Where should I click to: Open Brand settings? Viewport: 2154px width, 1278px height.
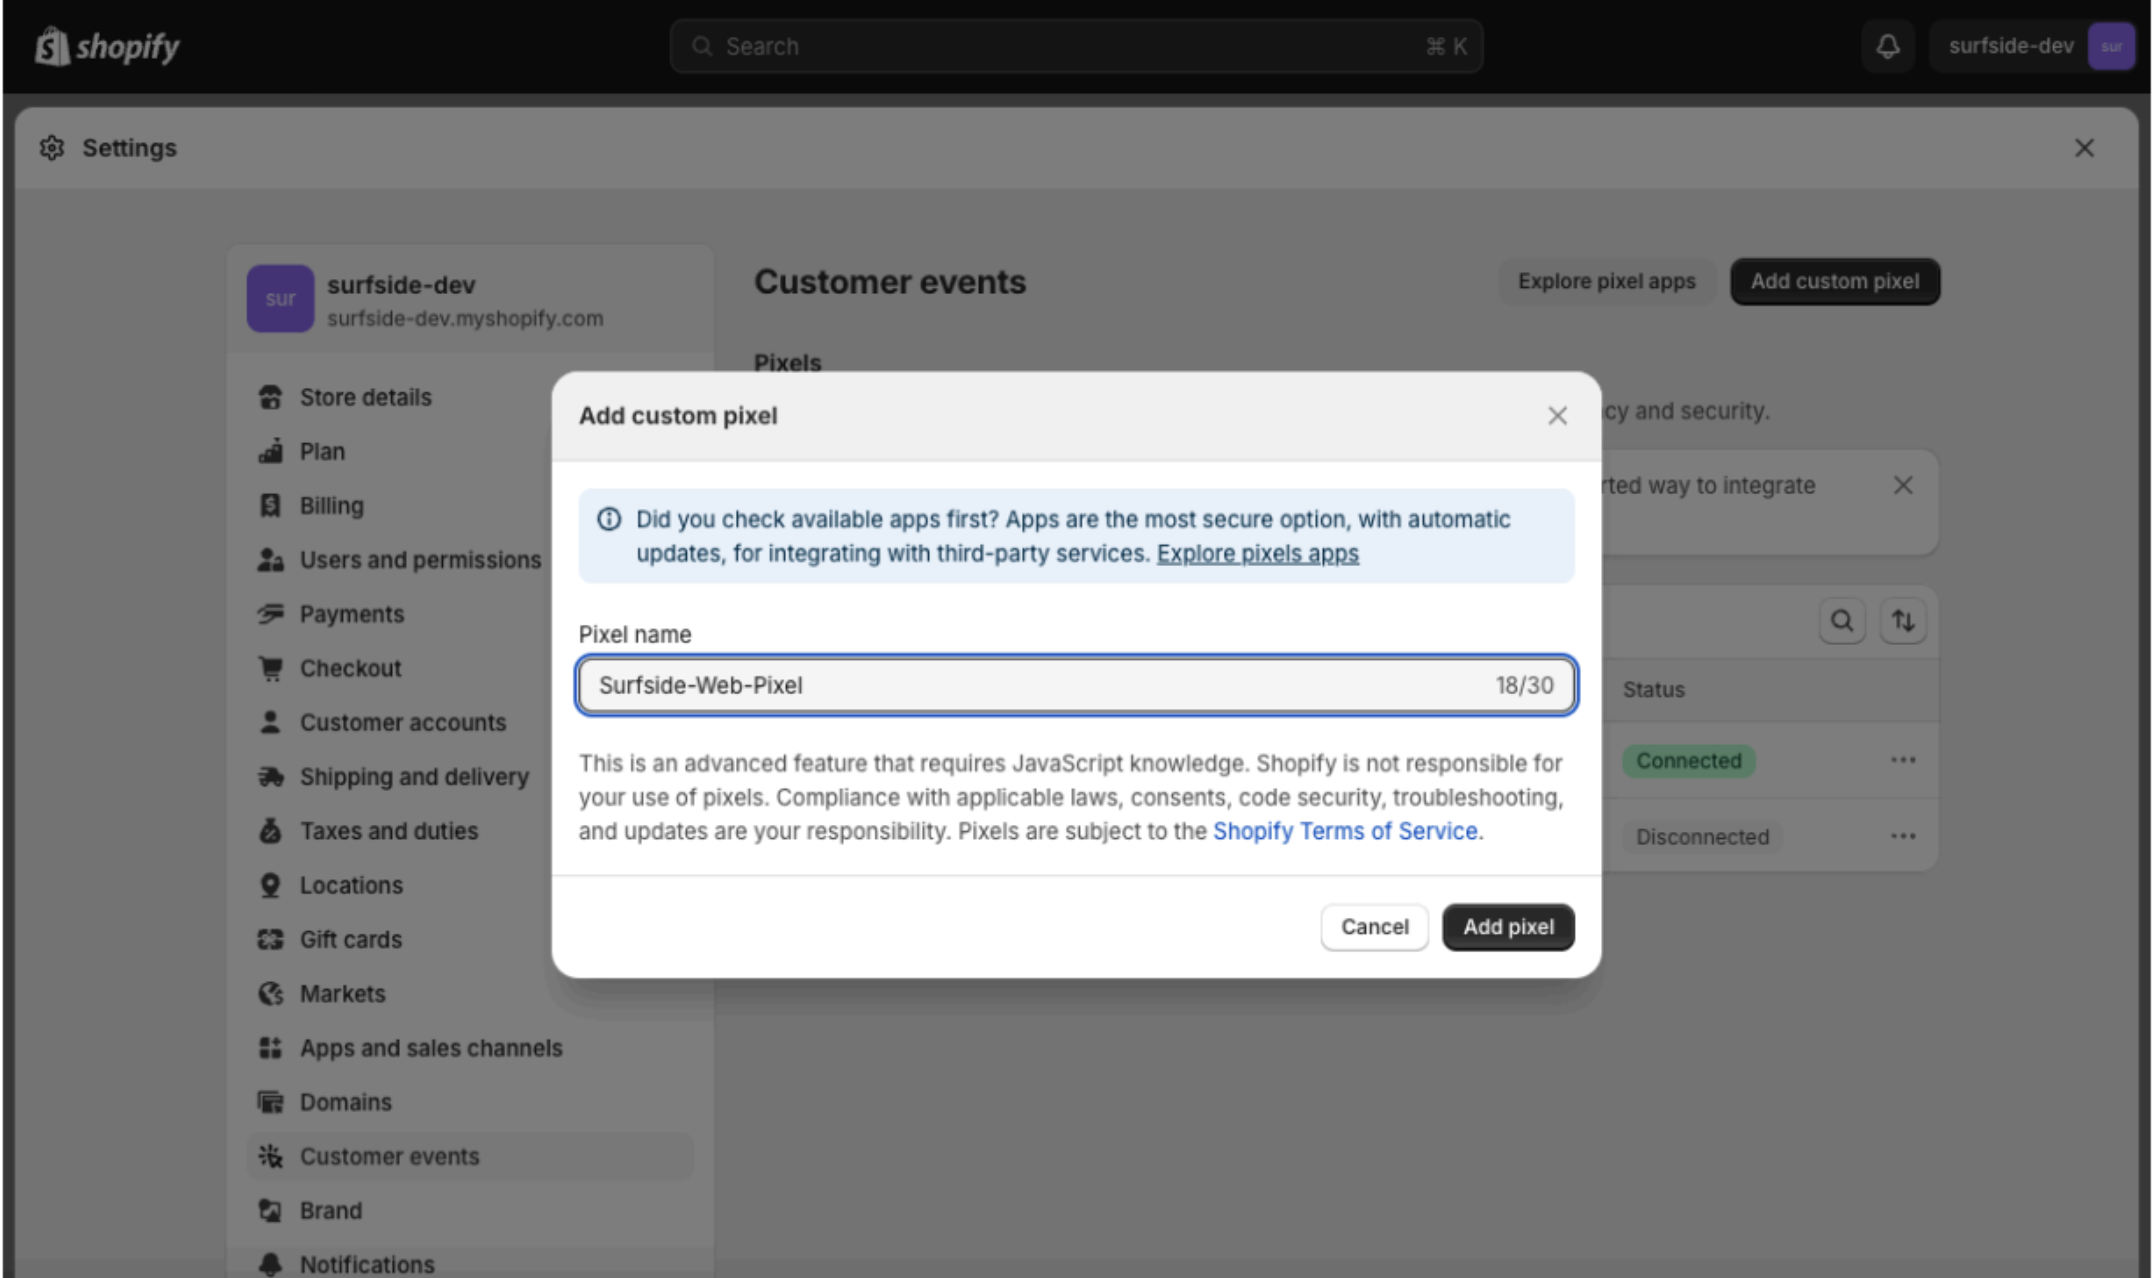coord(331,1211)
